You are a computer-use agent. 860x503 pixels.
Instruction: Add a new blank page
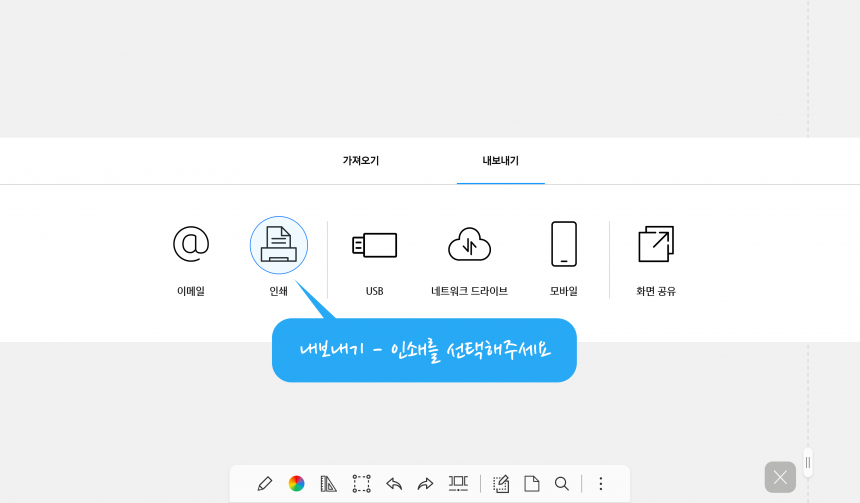(x=531, y=483)
